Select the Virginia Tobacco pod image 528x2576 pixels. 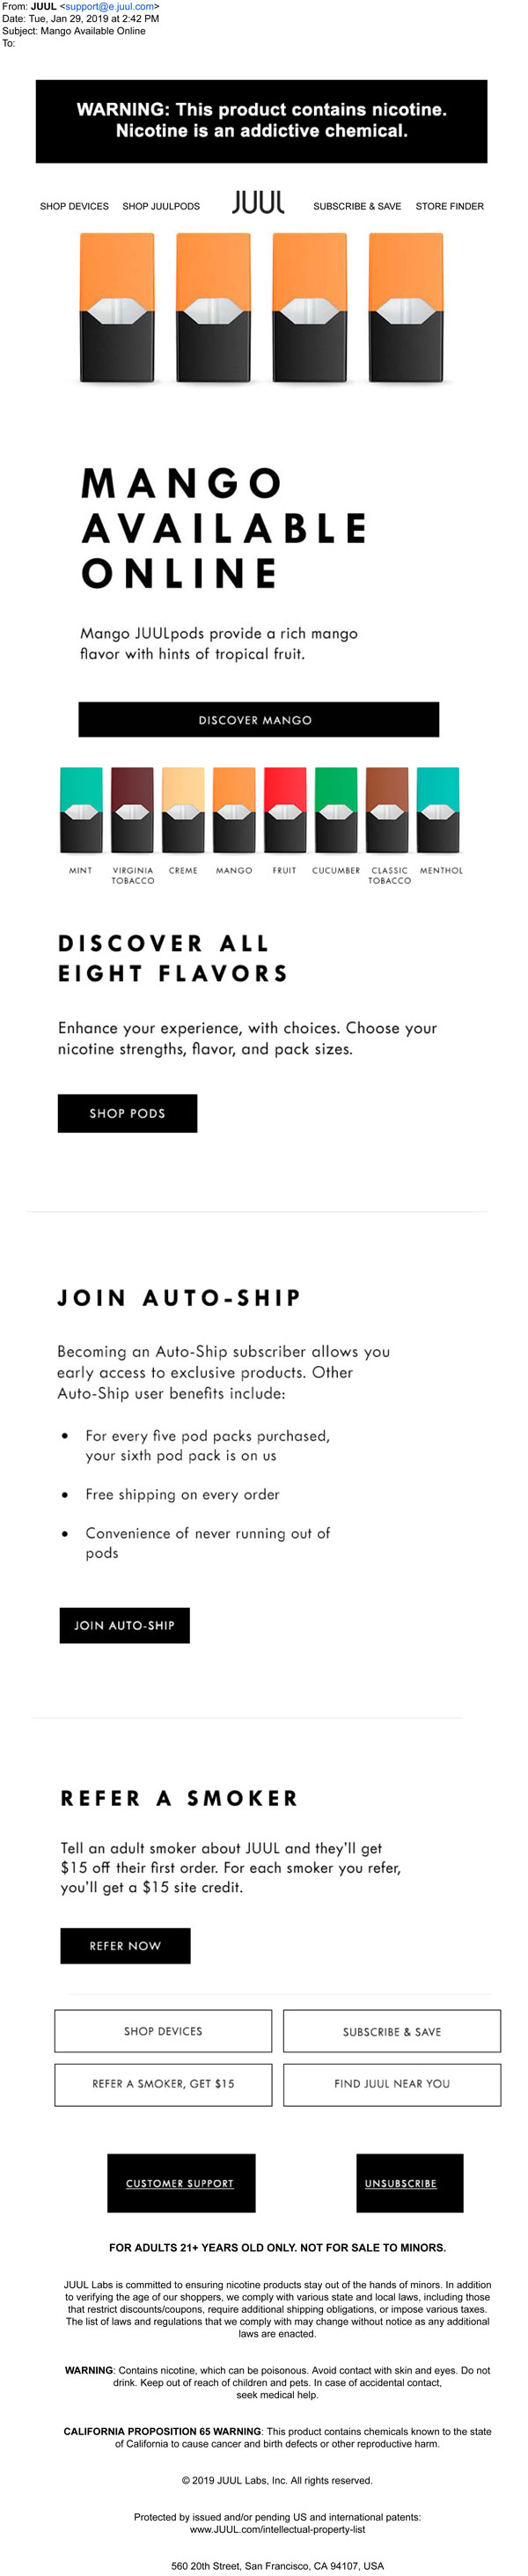click(132, 809)
